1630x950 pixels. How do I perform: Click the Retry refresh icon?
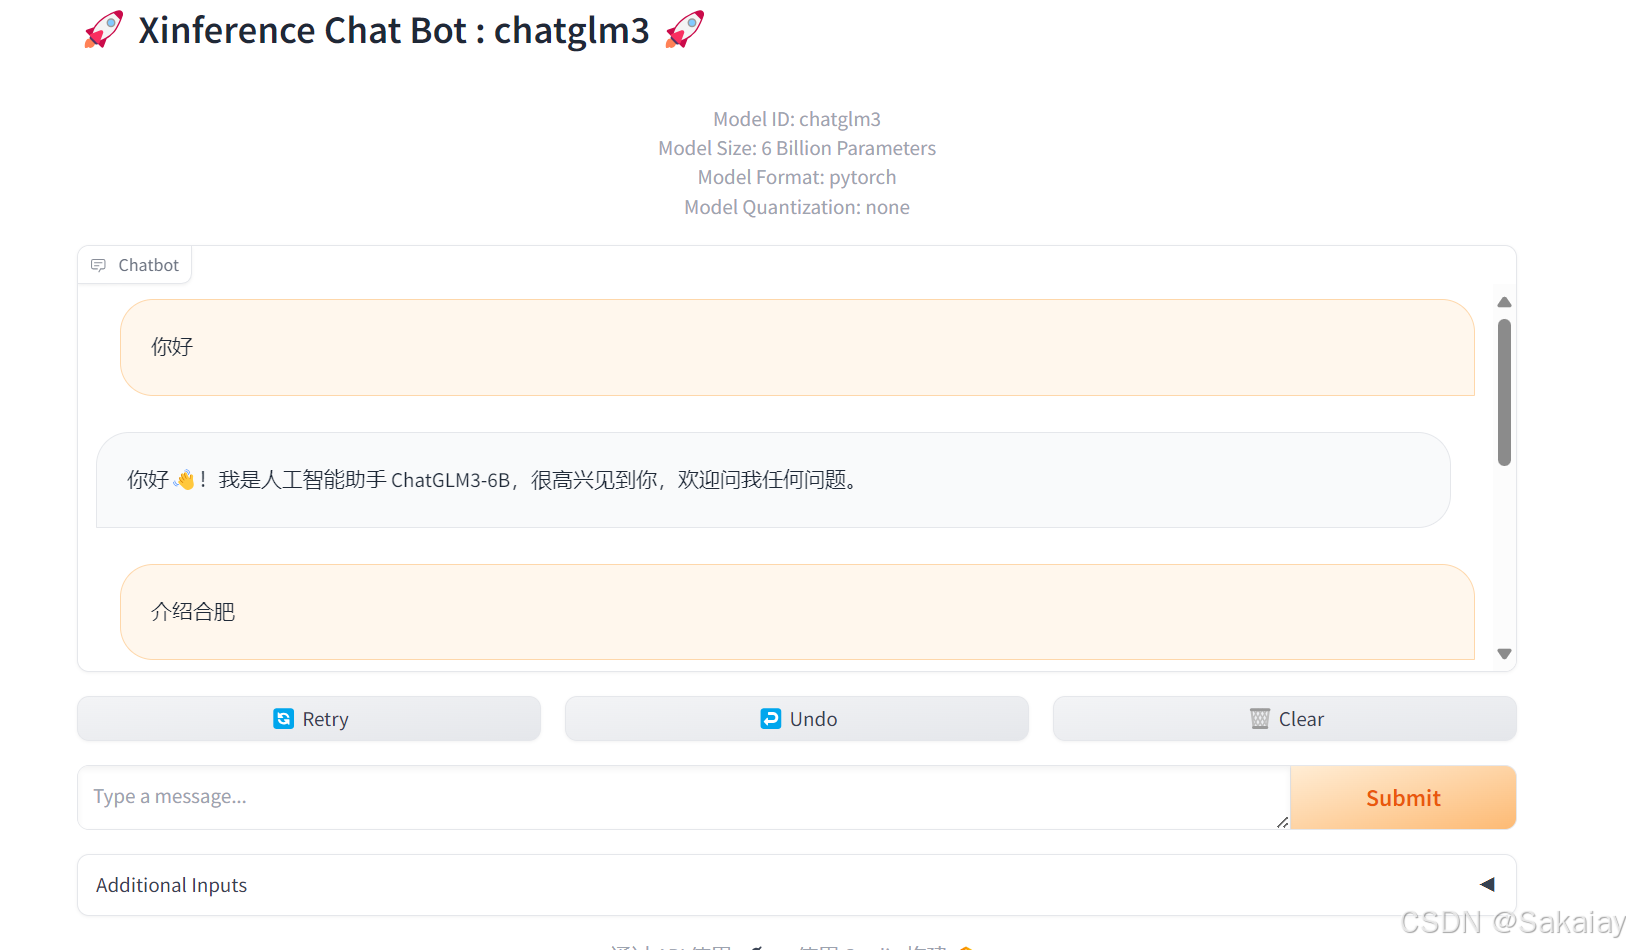284,719
